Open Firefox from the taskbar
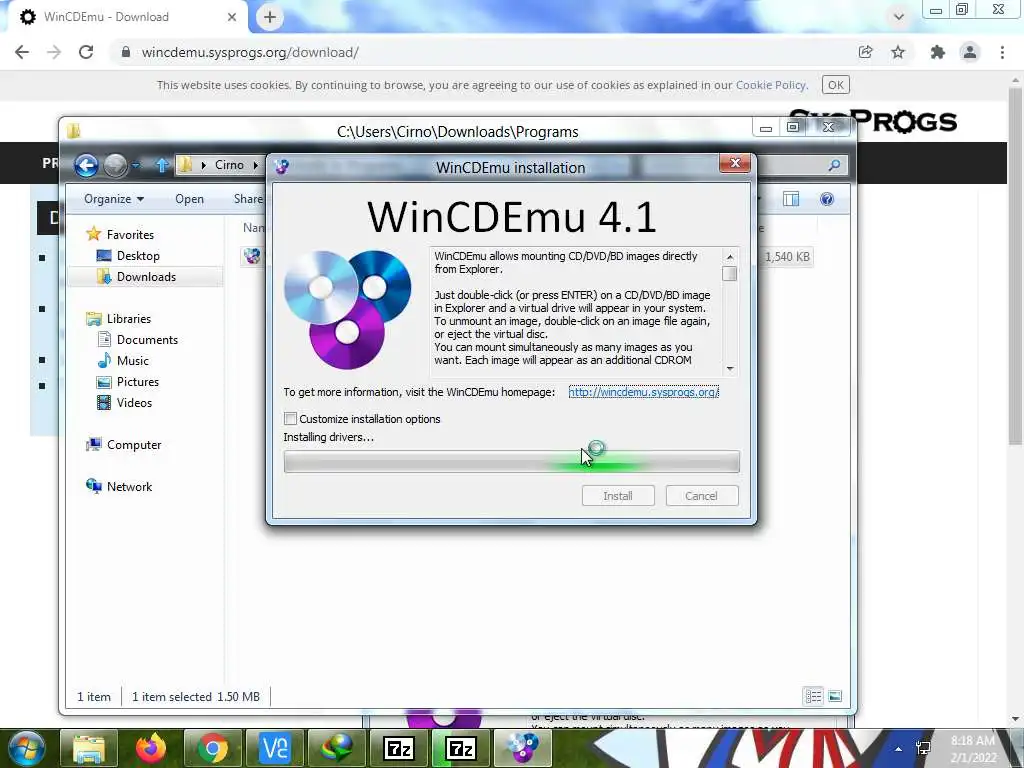Viewport: 1024px width, 768px height. (x=151, y=748)
